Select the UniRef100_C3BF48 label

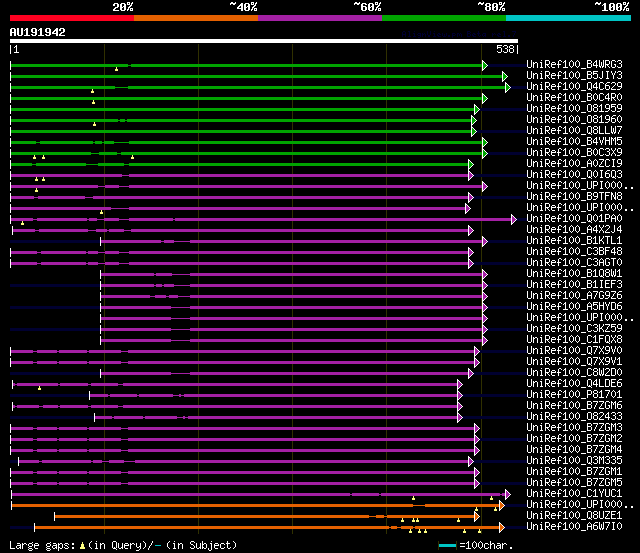pyautogui.click(x=574, y=251)
